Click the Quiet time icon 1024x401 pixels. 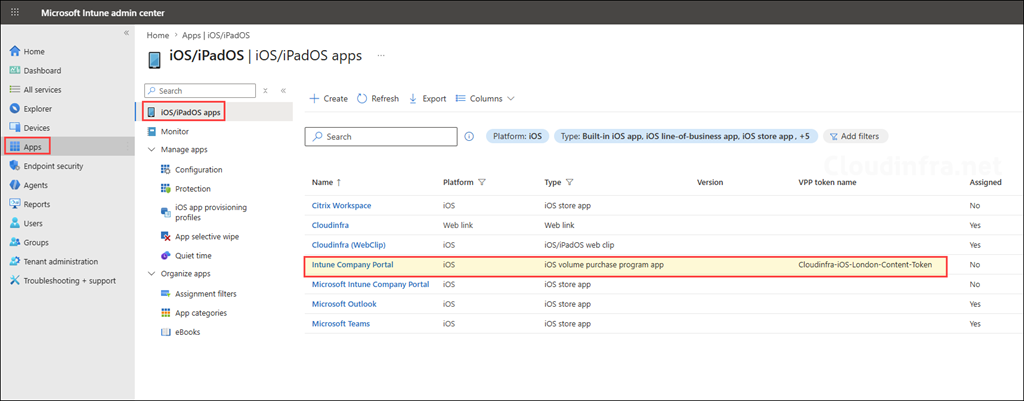[165, 255]
